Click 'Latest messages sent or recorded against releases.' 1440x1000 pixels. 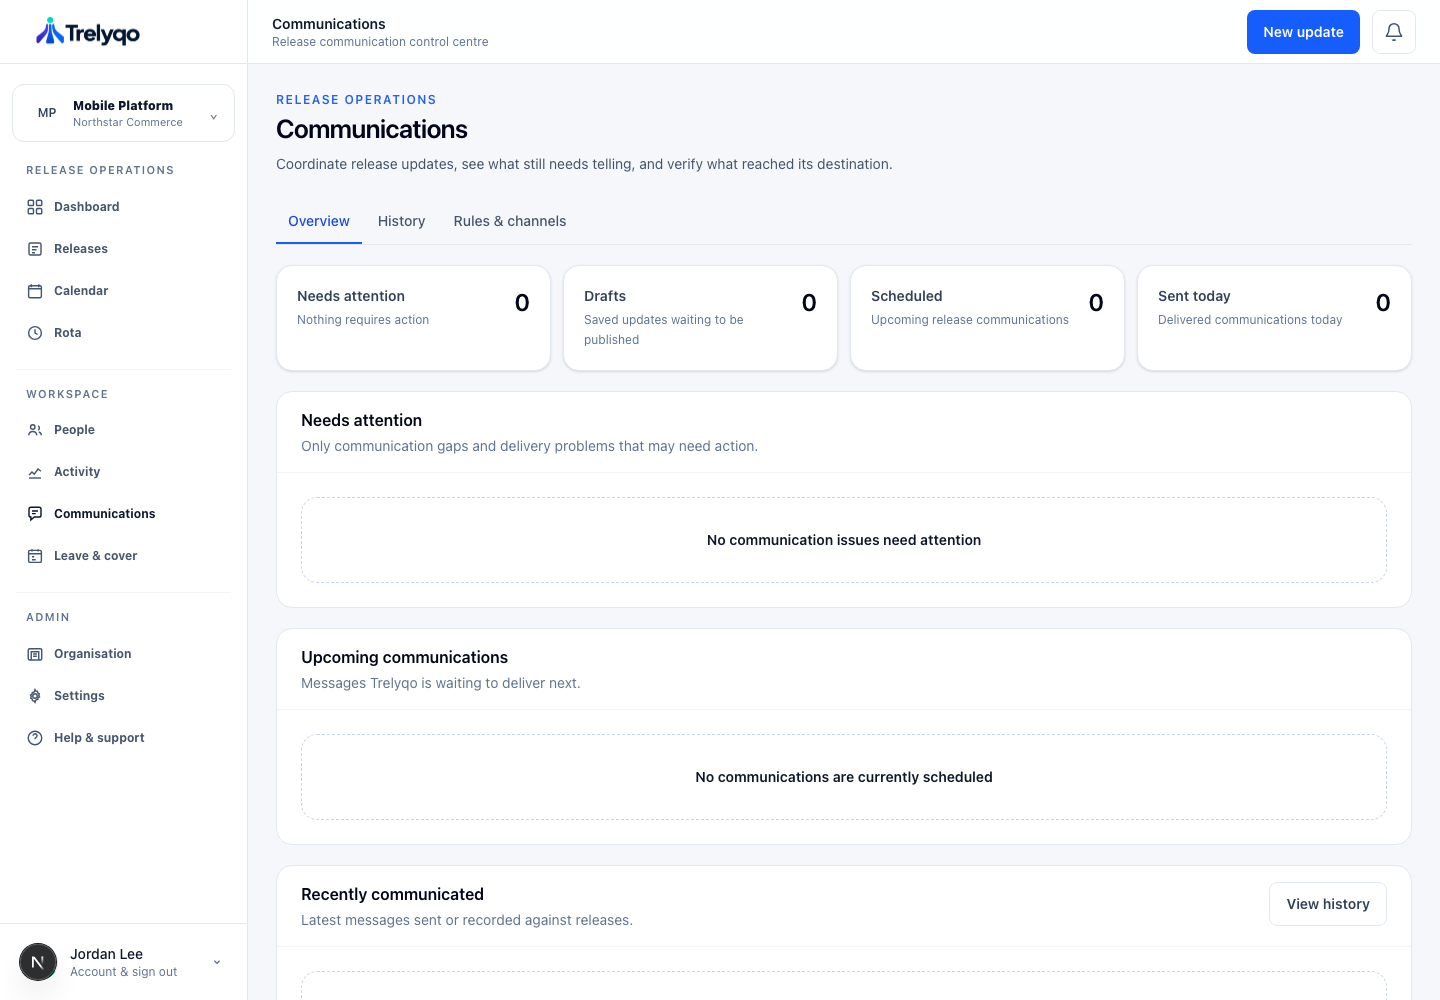(467, 920)
